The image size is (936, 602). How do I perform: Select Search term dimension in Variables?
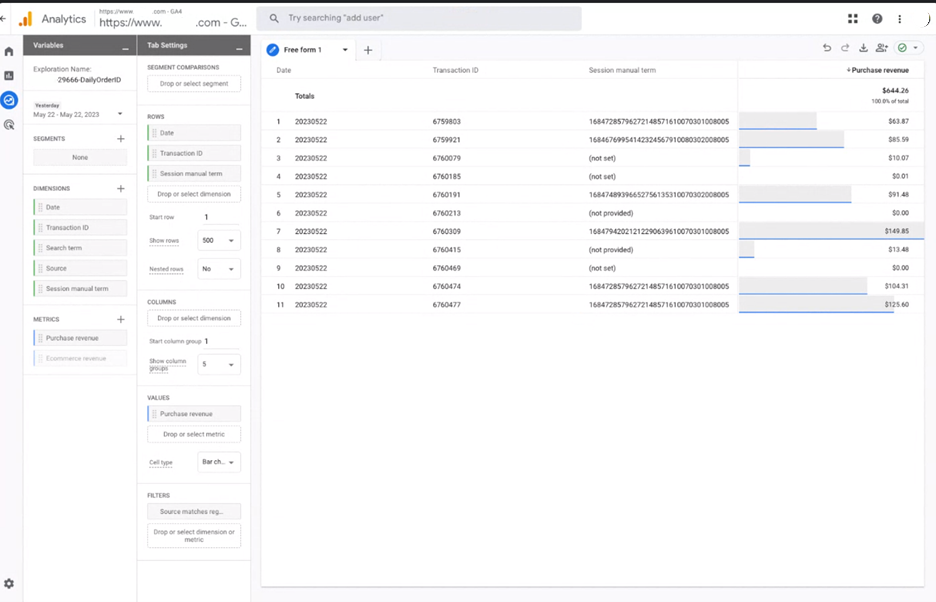click(80, 248)
